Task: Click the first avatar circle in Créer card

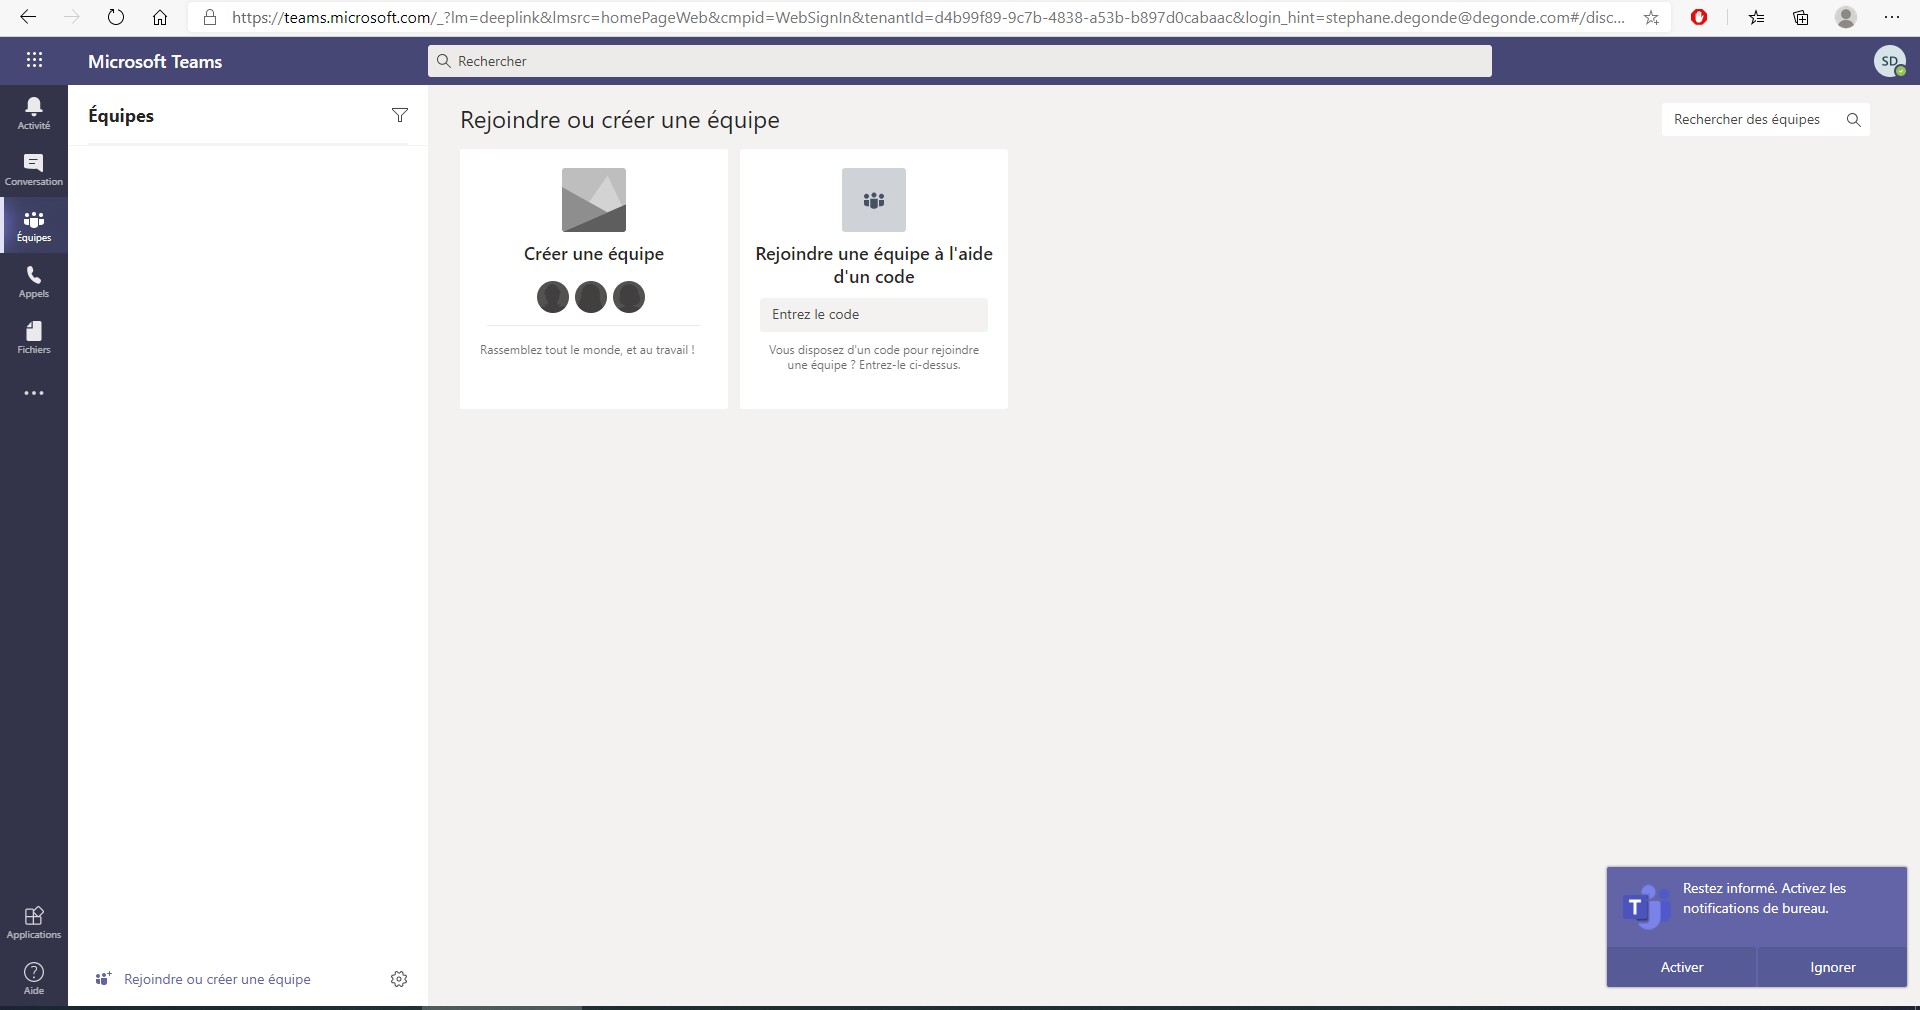Action: [553, 297]
